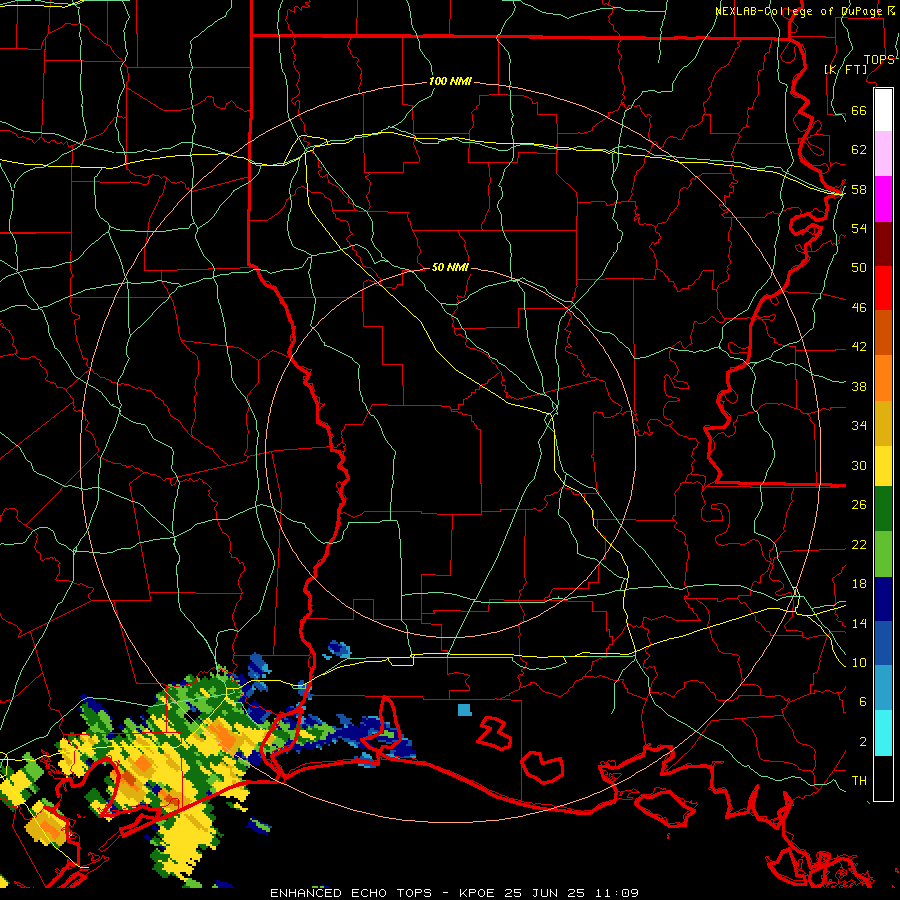Click the yellow 30 kft legend color
Image resolution: width=900 pixels, height=900 pixels.
pyautogui.click(x=883, y=465)
